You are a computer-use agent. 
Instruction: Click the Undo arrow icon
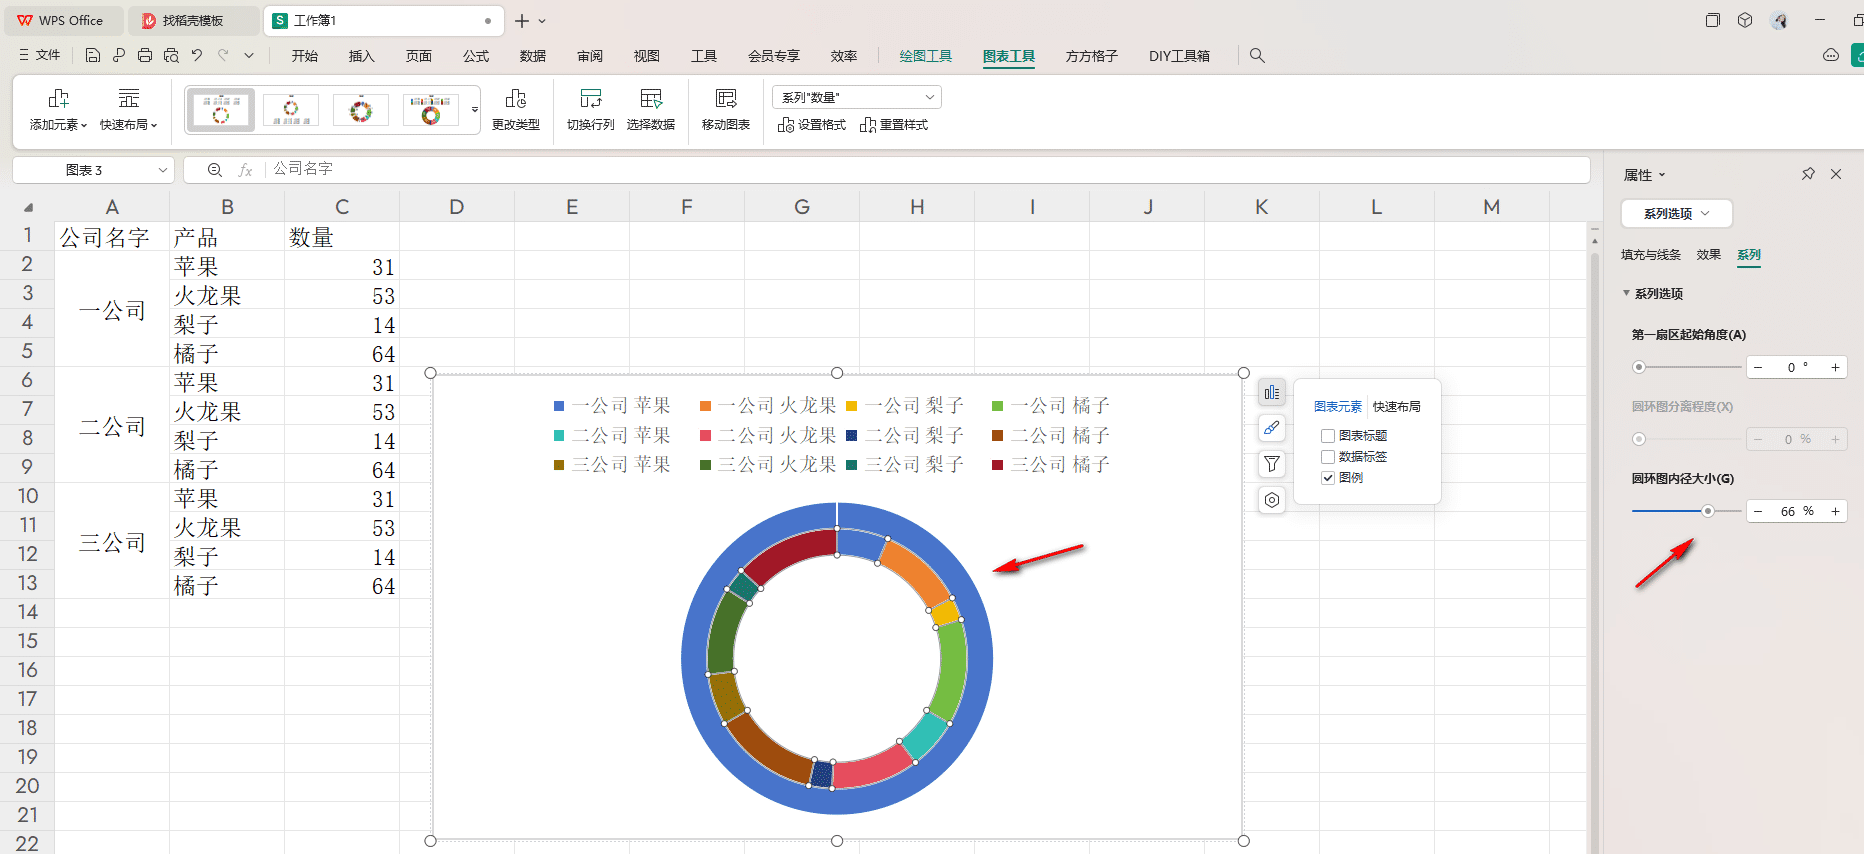point(197,56)
